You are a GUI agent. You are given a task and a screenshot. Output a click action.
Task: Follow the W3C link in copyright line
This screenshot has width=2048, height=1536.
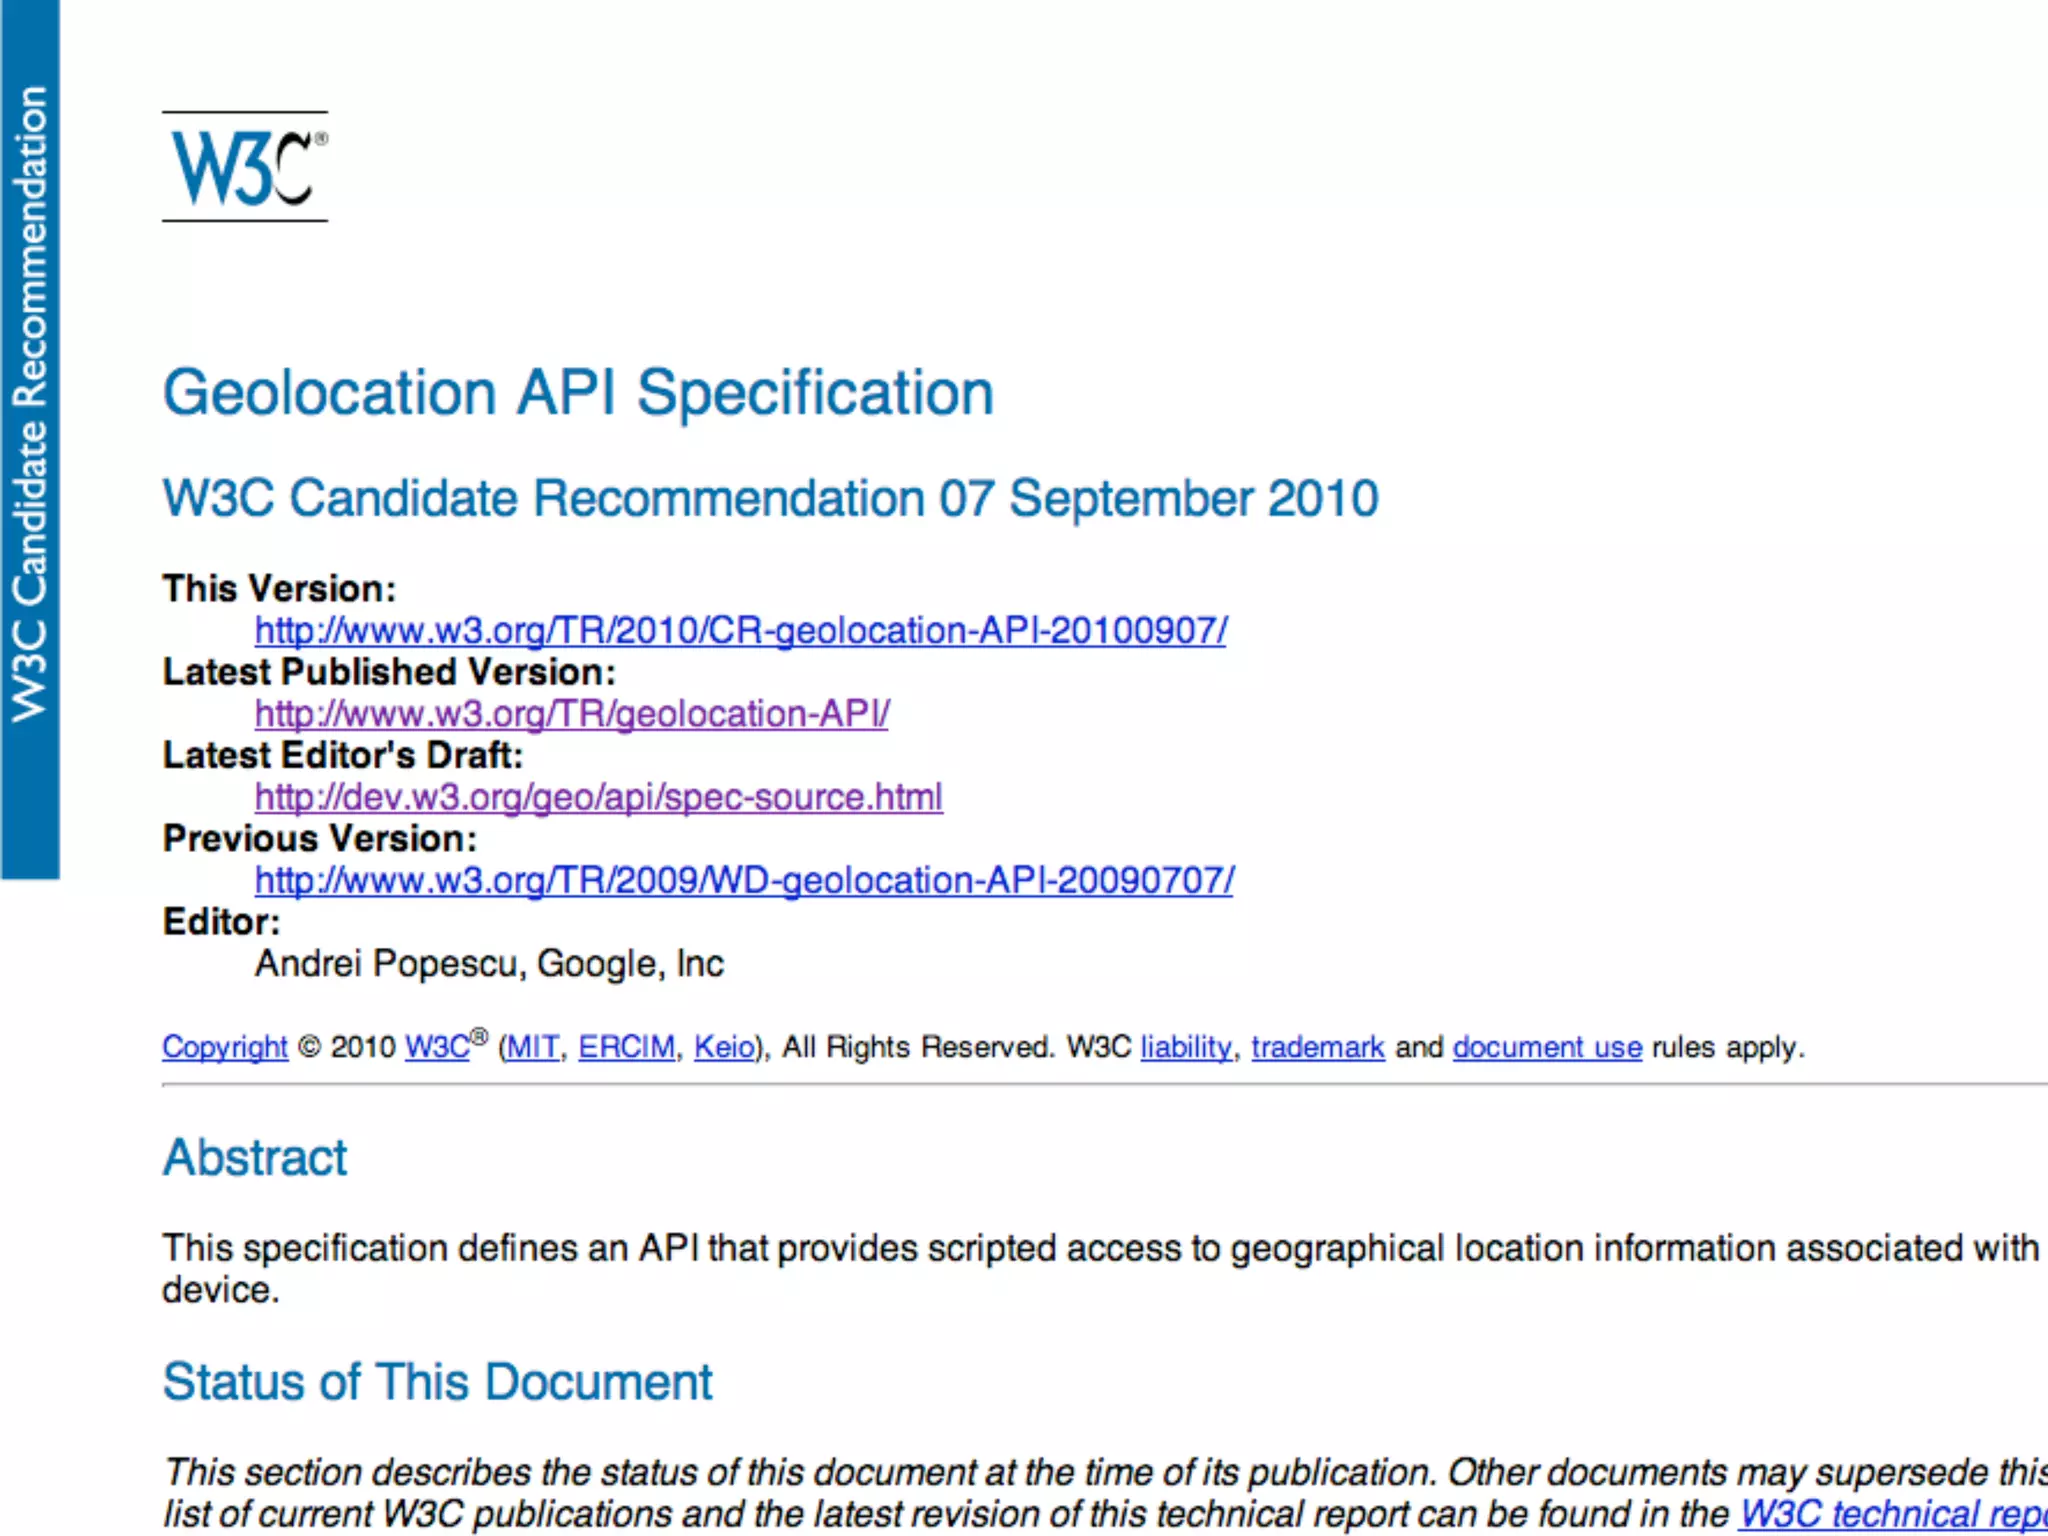(x=436, y=1047)
